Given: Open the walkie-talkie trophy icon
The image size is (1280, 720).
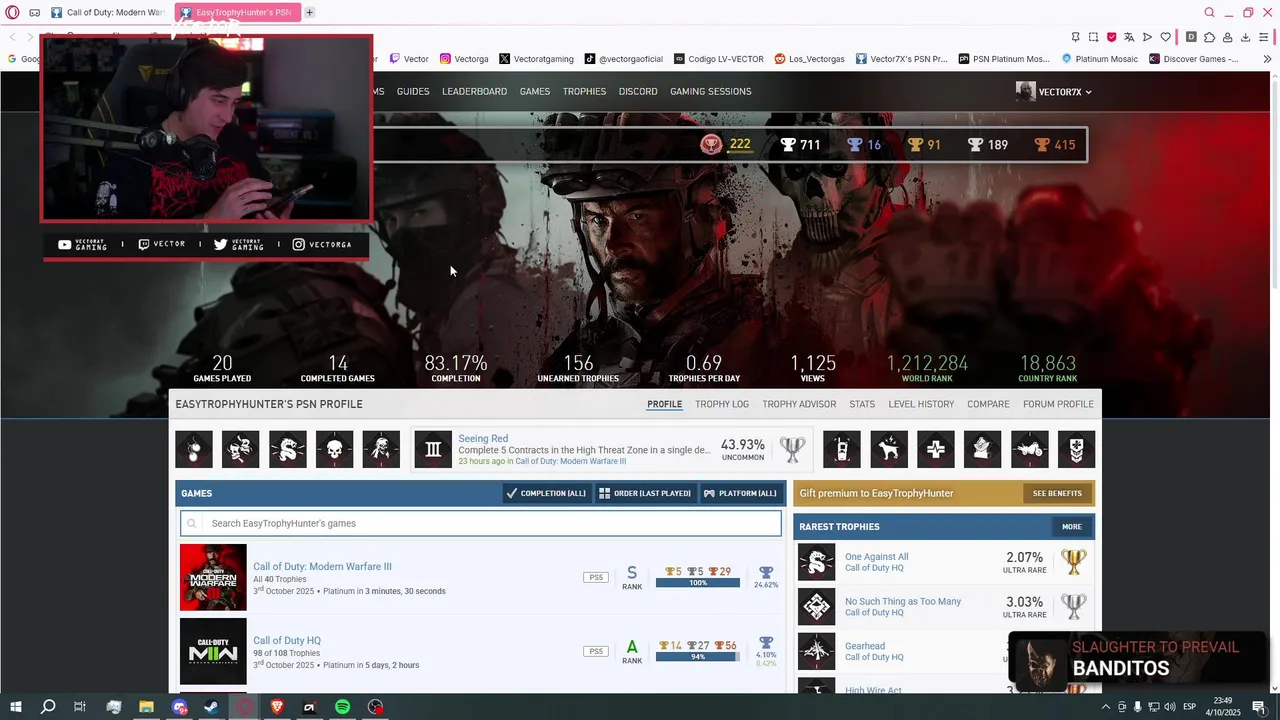Looking at the screenshot, I should pos(842,449).
